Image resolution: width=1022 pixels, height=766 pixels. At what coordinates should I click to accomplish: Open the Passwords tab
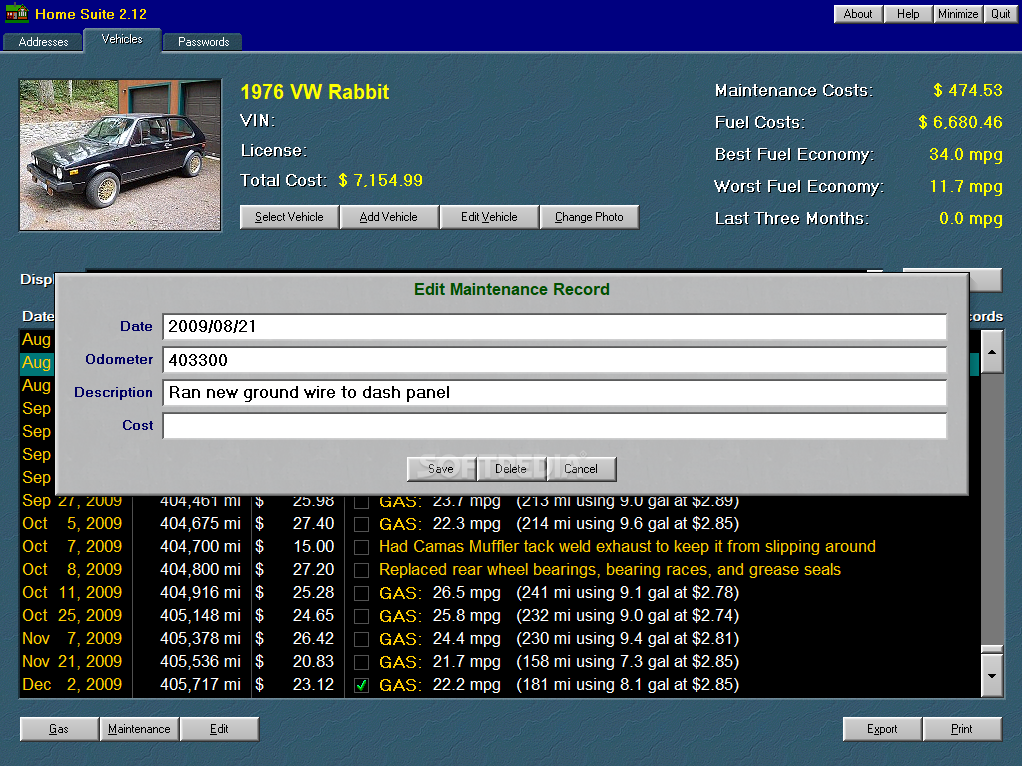(x=203, y=42)
